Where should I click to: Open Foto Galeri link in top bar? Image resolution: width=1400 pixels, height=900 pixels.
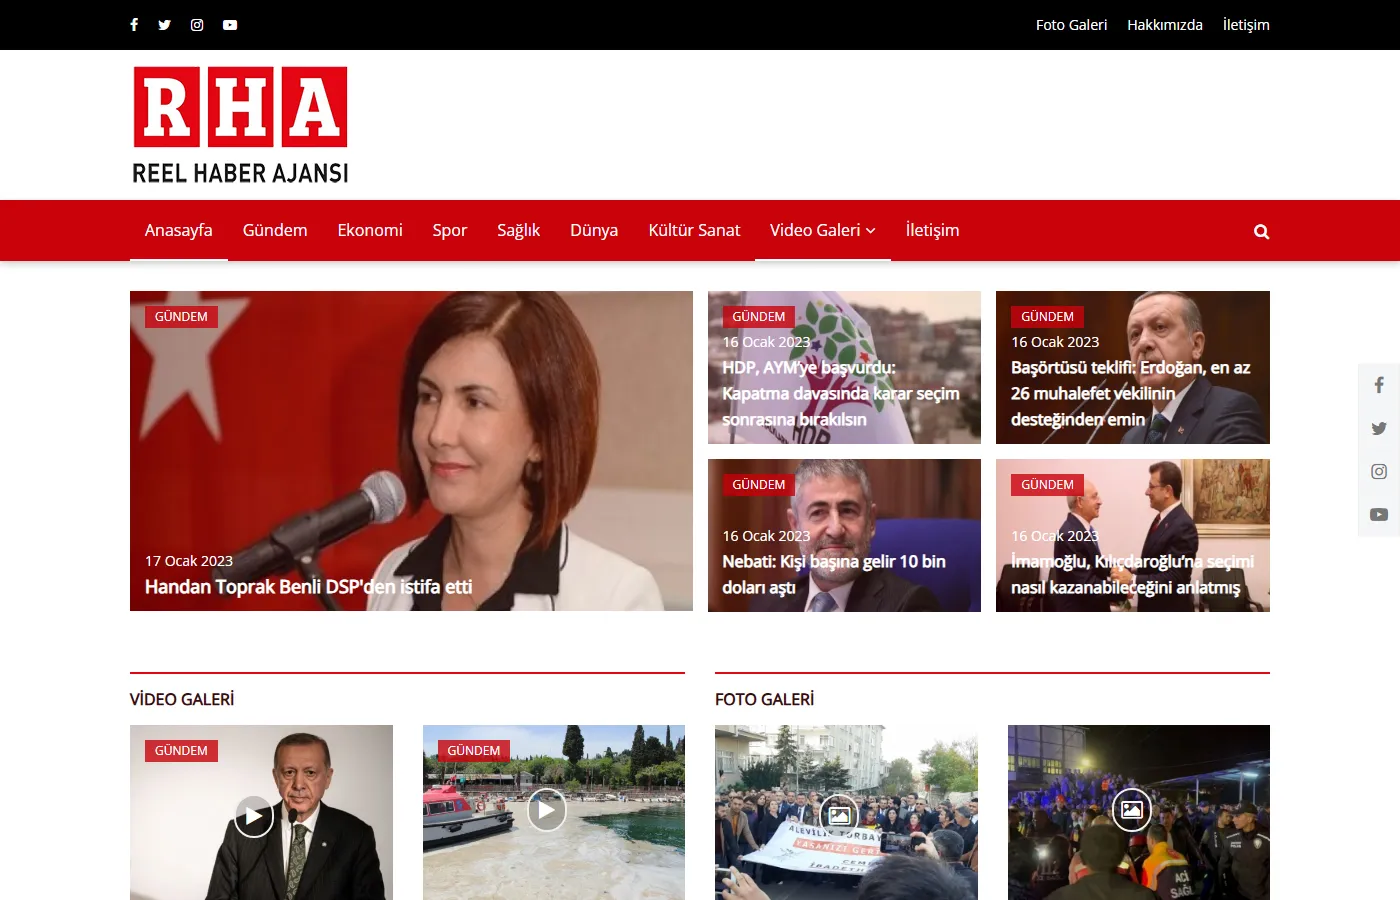[1071, 25]
